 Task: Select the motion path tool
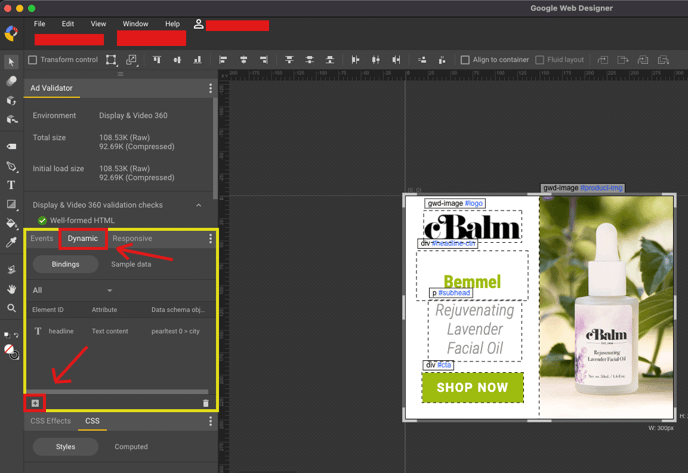pos(11,81)
